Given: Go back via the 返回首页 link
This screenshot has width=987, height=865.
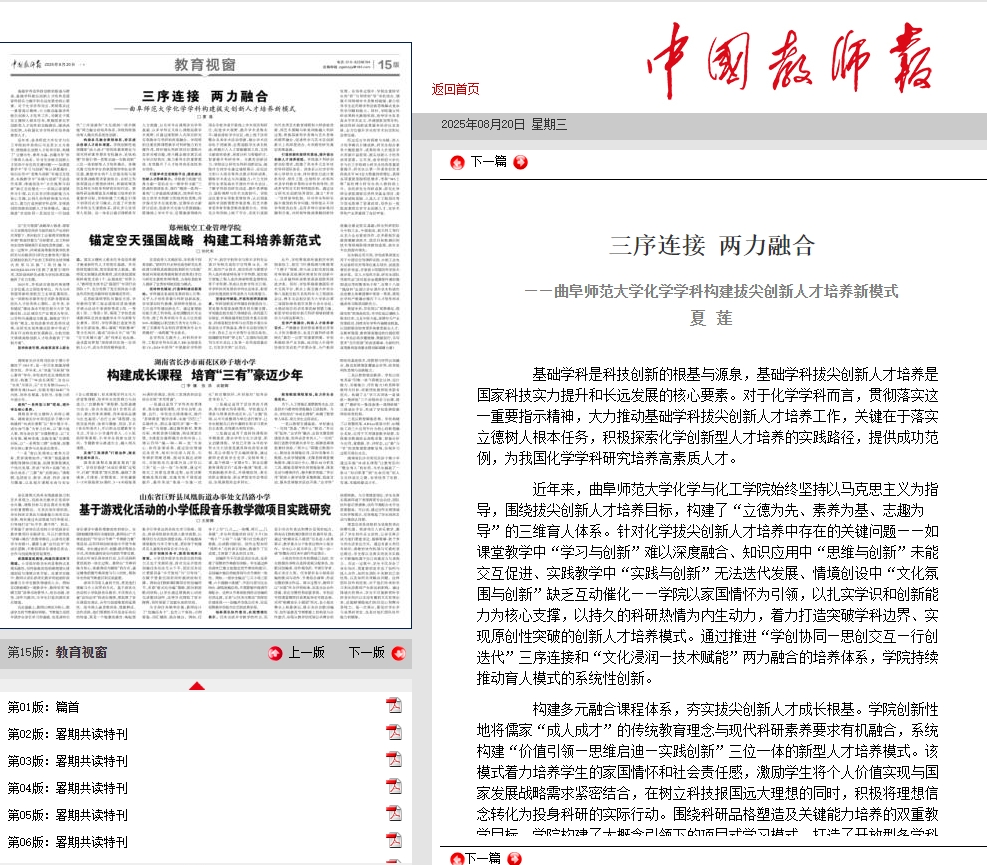Looking at the screenshot, I should pyautogui.click(x=455, y=89).
